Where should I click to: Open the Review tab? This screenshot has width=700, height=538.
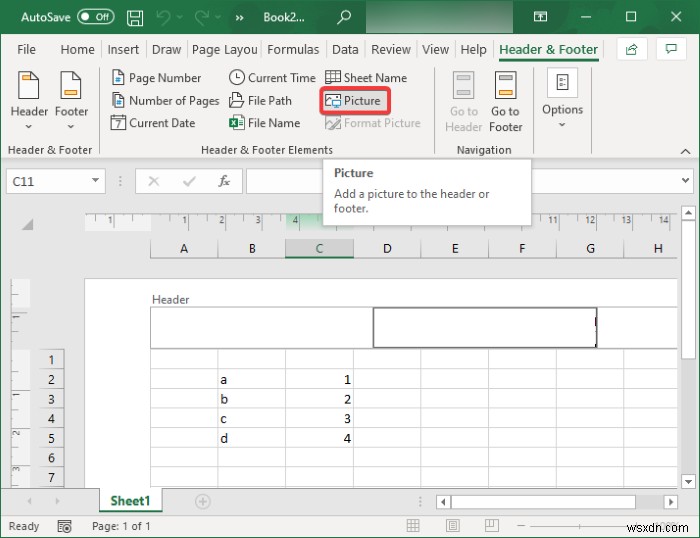(391, 49)
